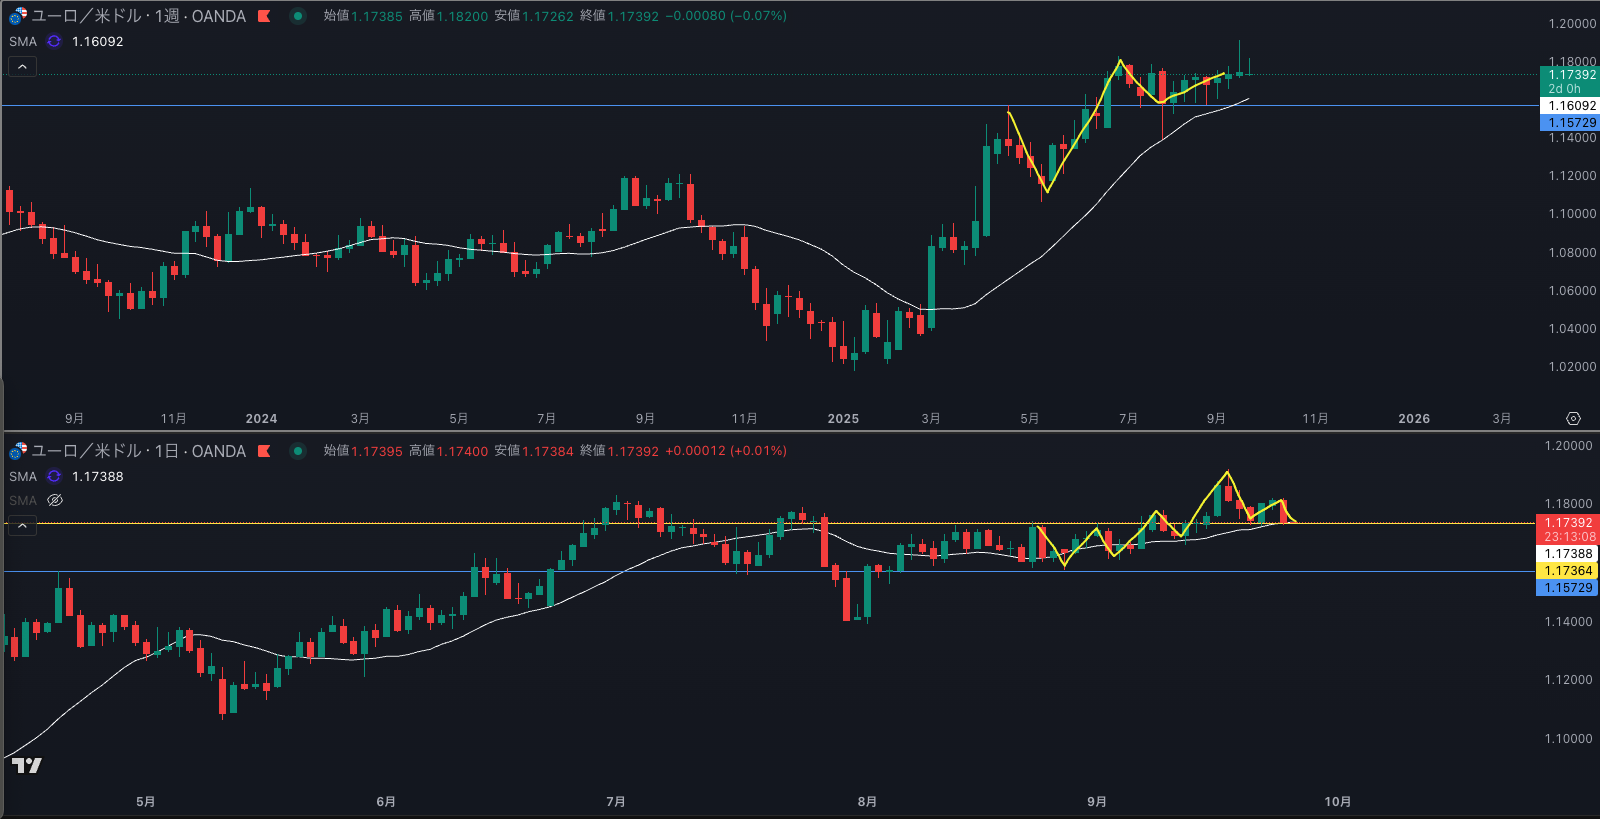The height and width of the screenshot is (819, 1600).
Task: Collapse the indicator legend on weekly chart
Action: (22, 67)
